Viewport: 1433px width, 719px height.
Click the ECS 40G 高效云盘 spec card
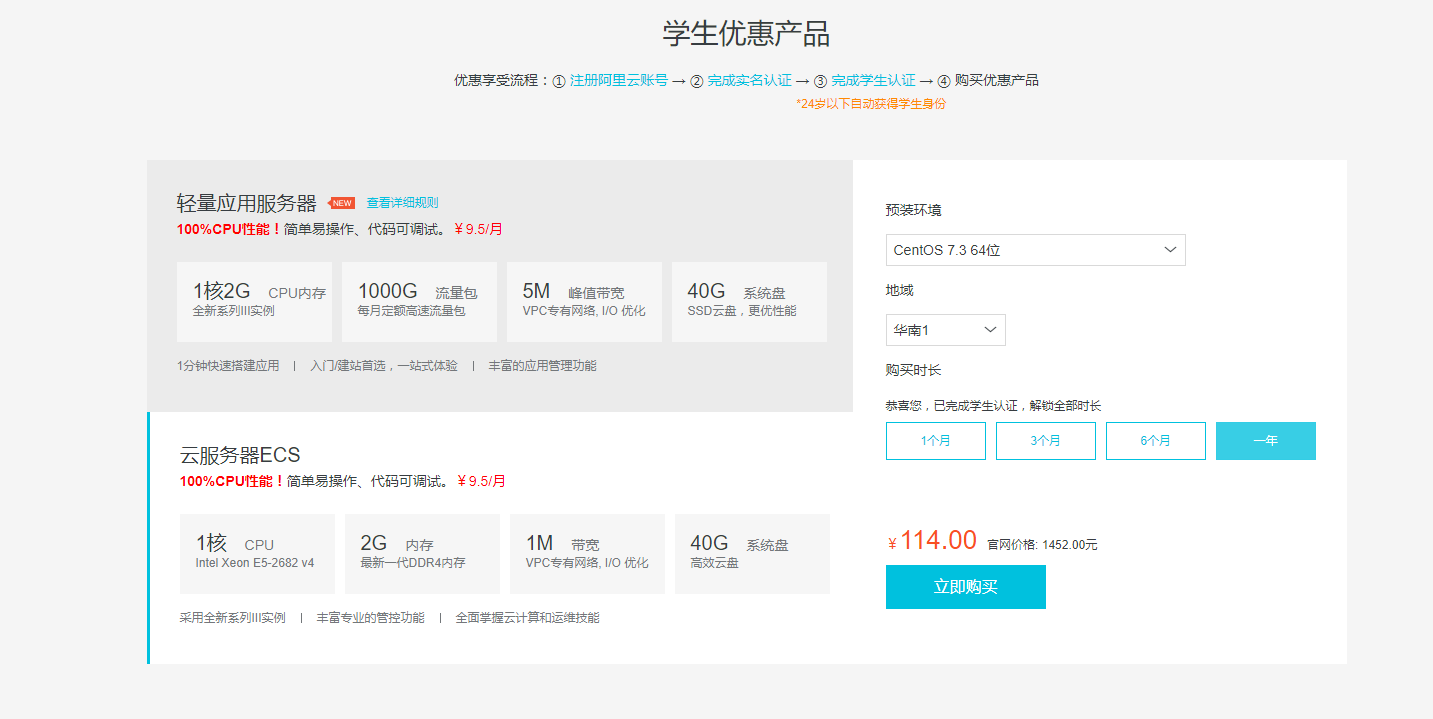point(752,553)
